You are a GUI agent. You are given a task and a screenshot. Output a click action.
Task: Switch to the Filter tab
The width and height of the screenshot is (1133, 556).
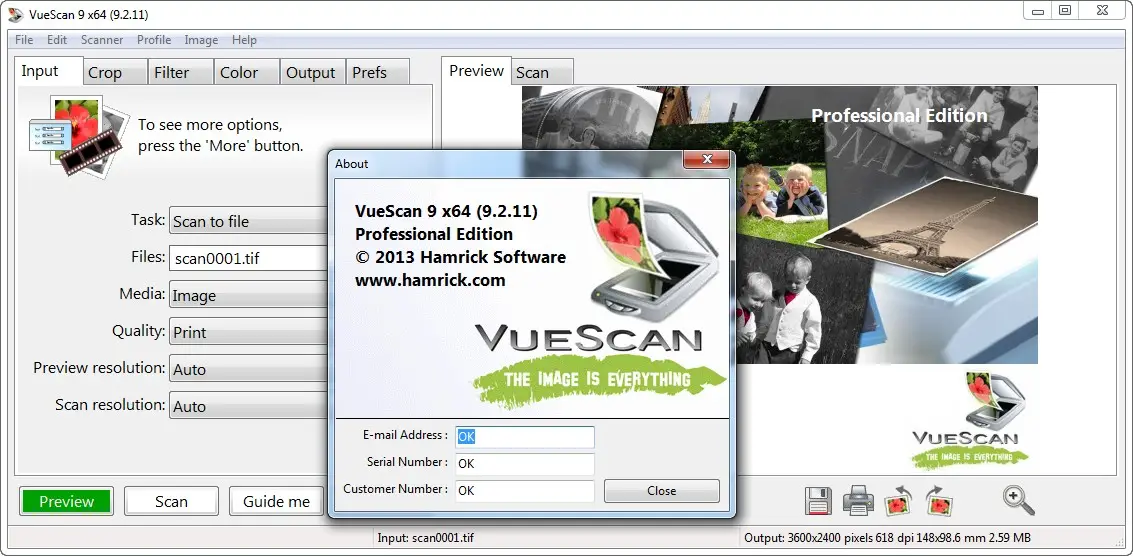click(x=181, y=72)
